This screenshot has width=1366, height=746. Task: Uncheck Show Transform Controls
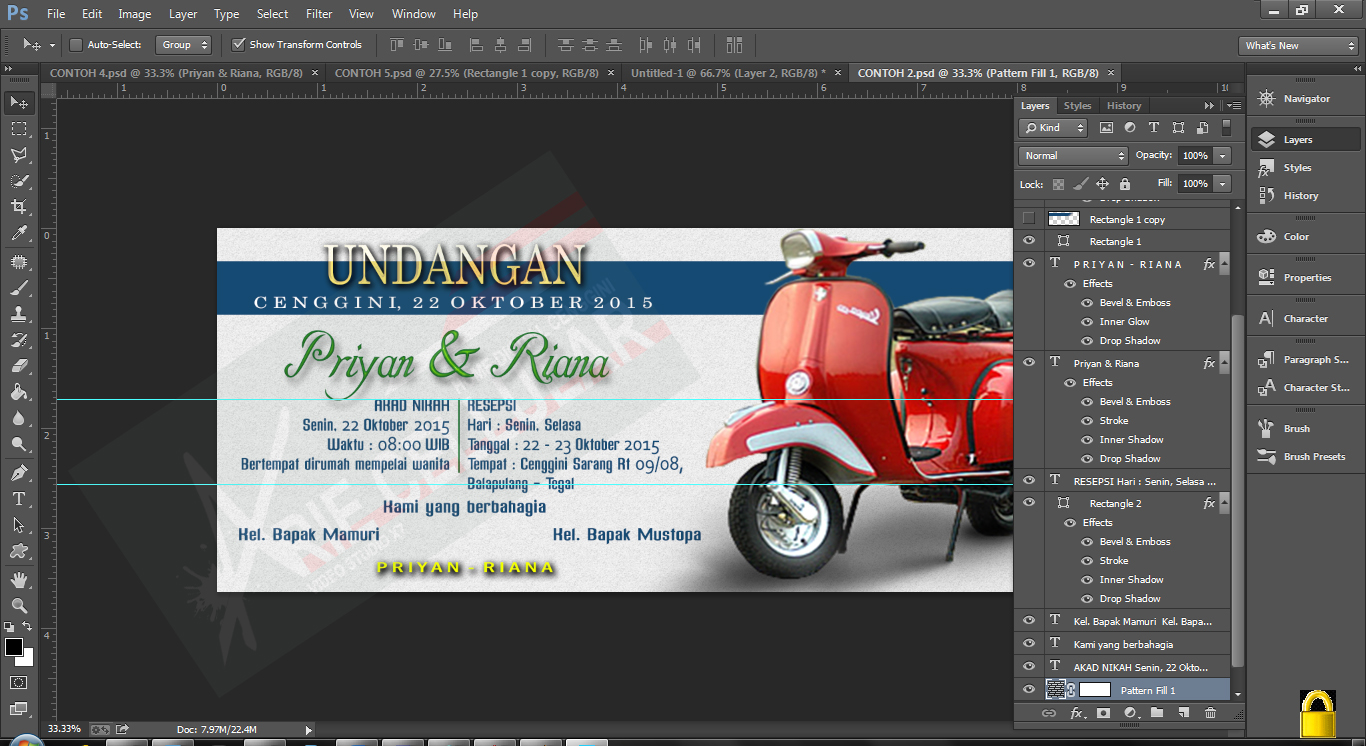[x=238, y=44]
